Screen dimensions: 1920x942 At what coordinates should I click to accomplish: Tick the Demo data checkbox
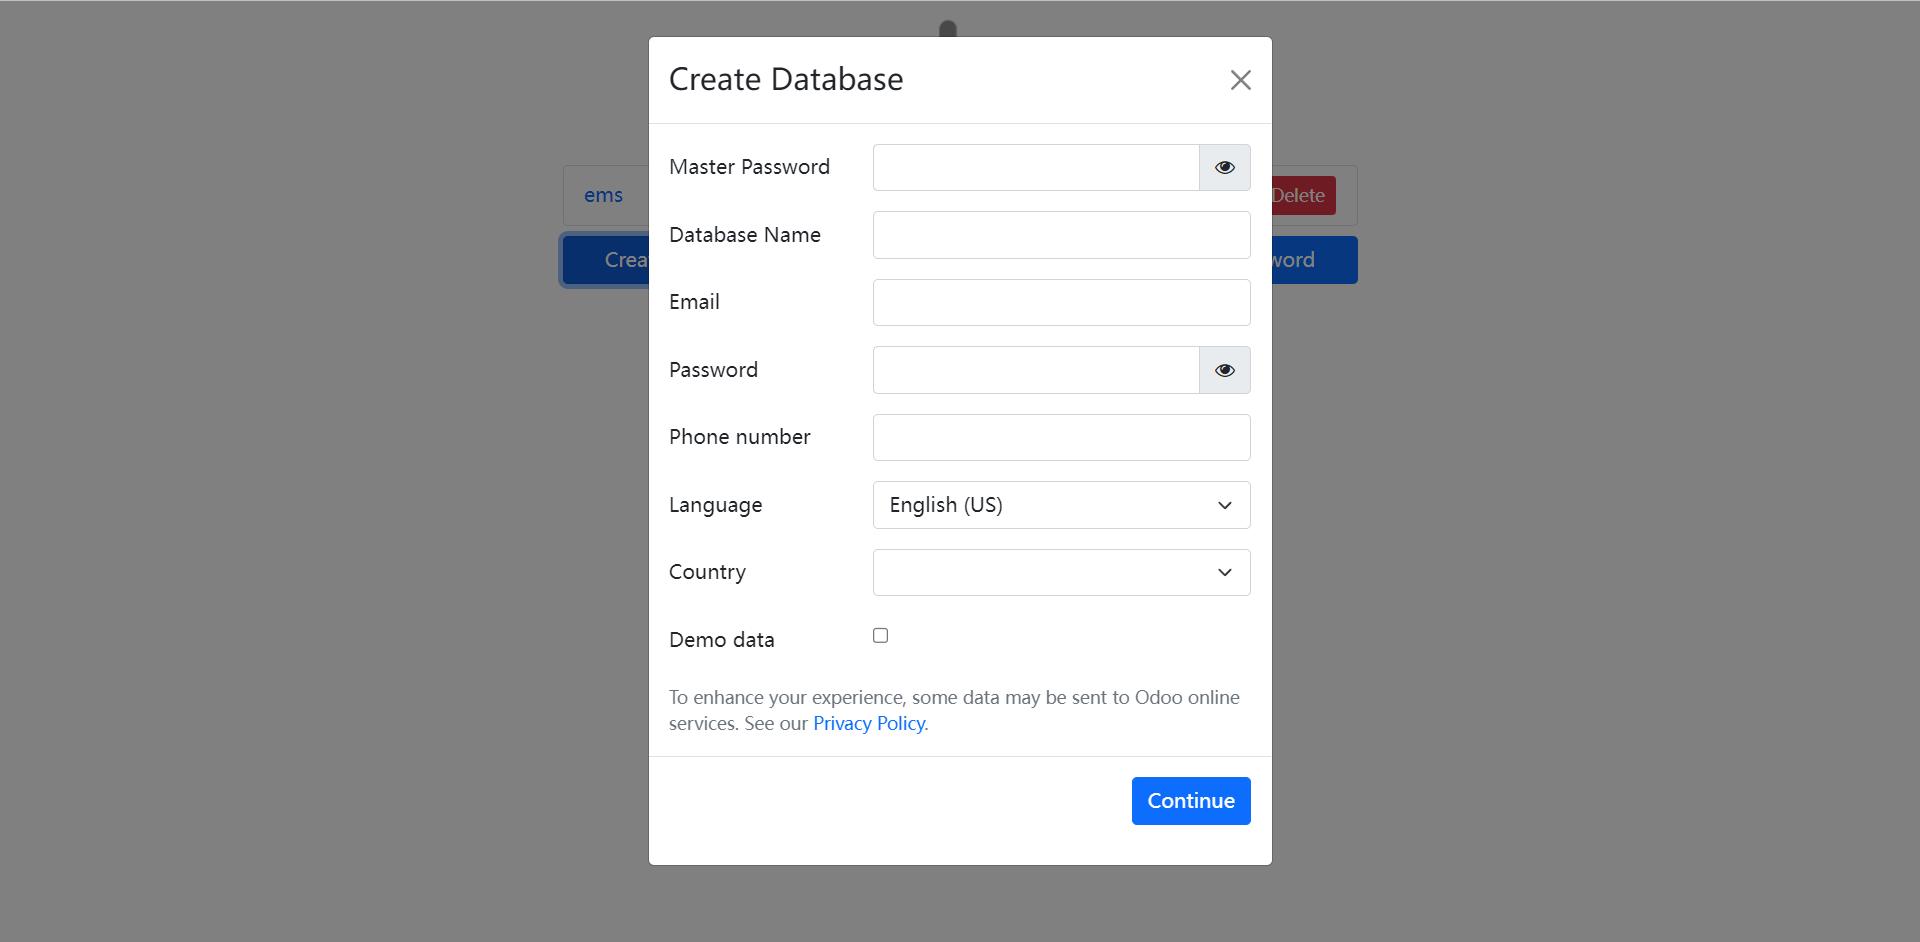[880, 636]
